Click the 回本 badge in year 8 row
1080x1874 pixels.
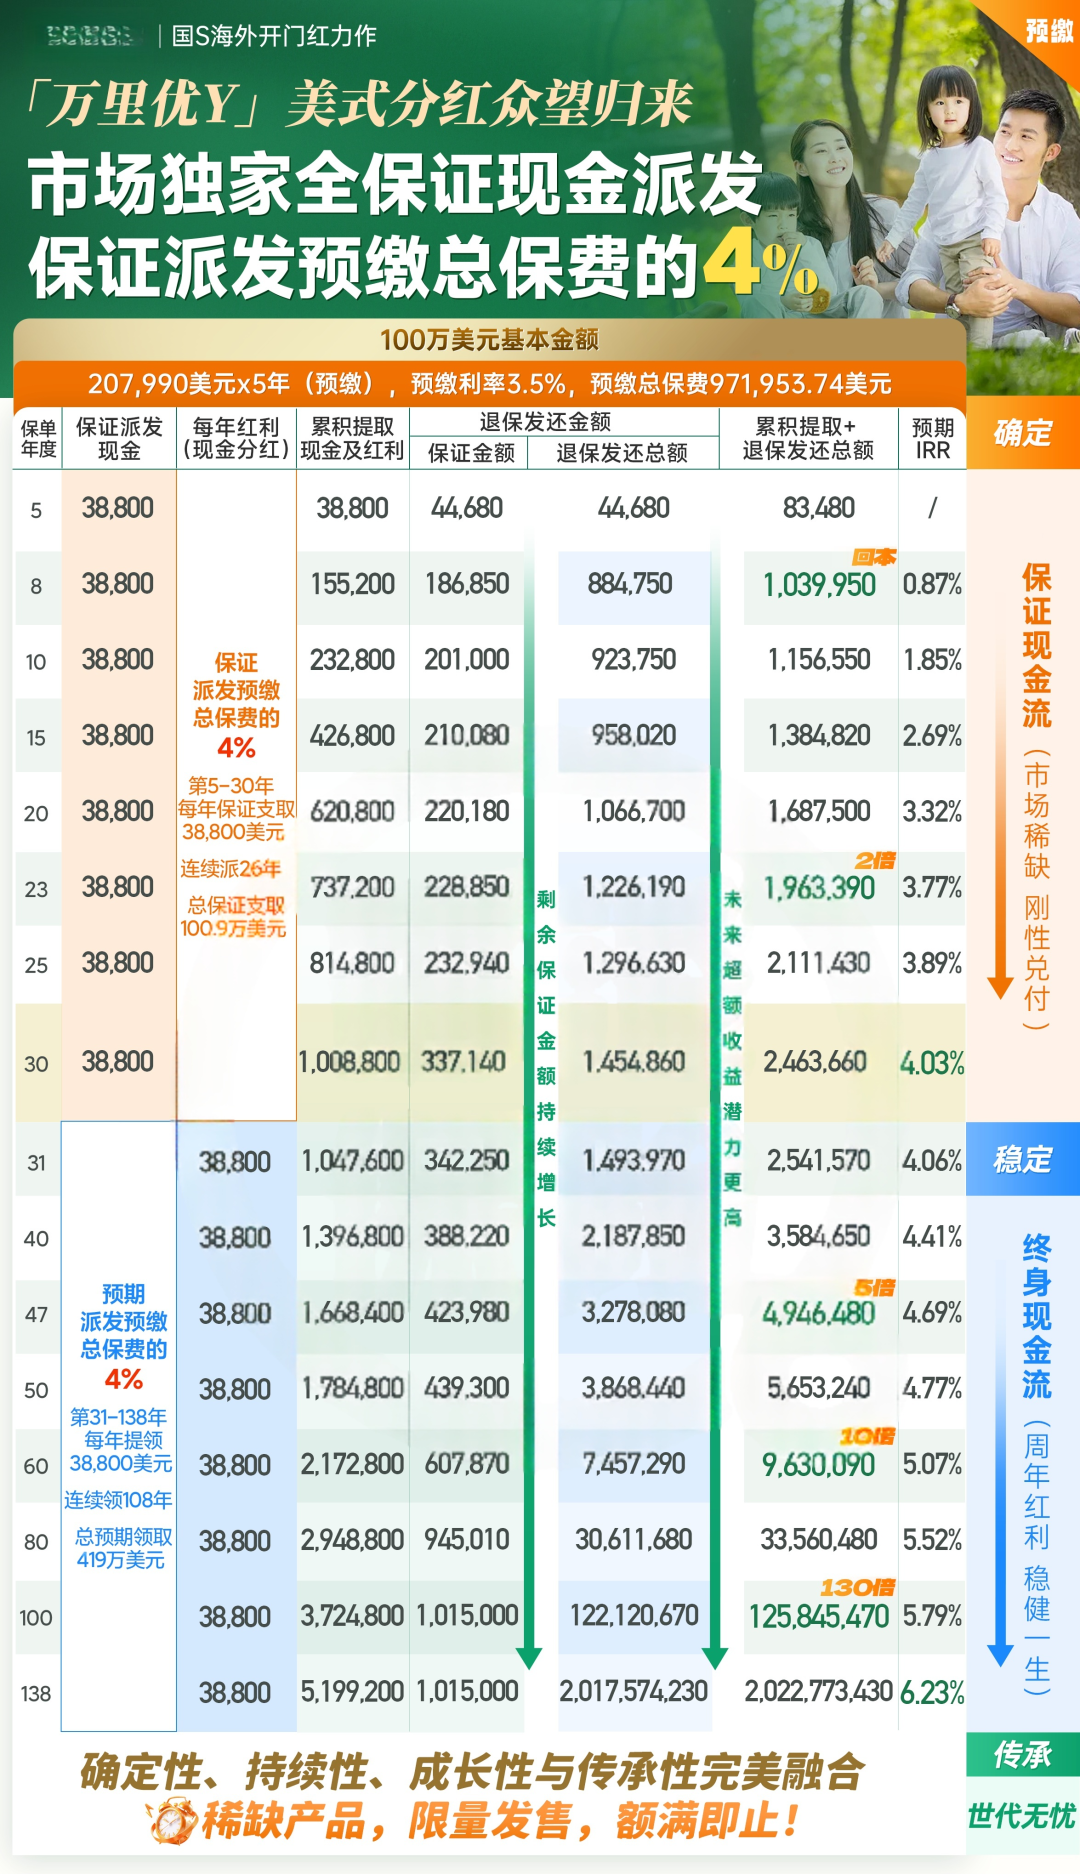click(873, 557)
